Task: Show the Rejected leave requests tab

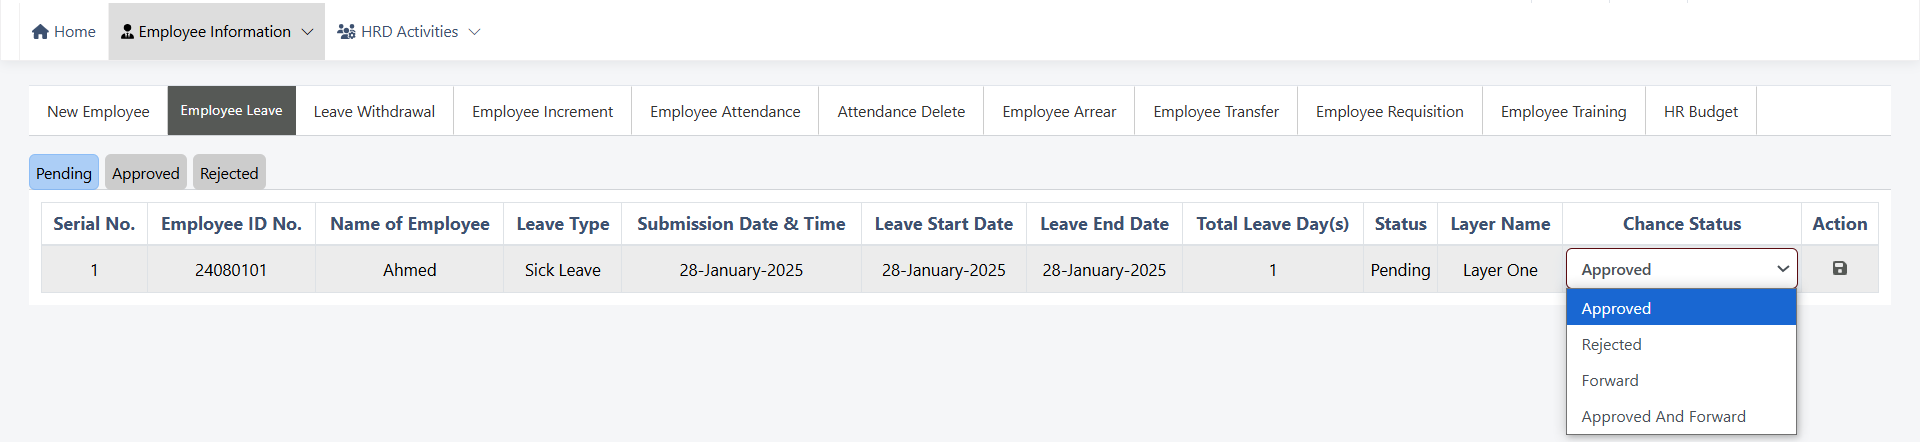Action: (x=229, y=173)
